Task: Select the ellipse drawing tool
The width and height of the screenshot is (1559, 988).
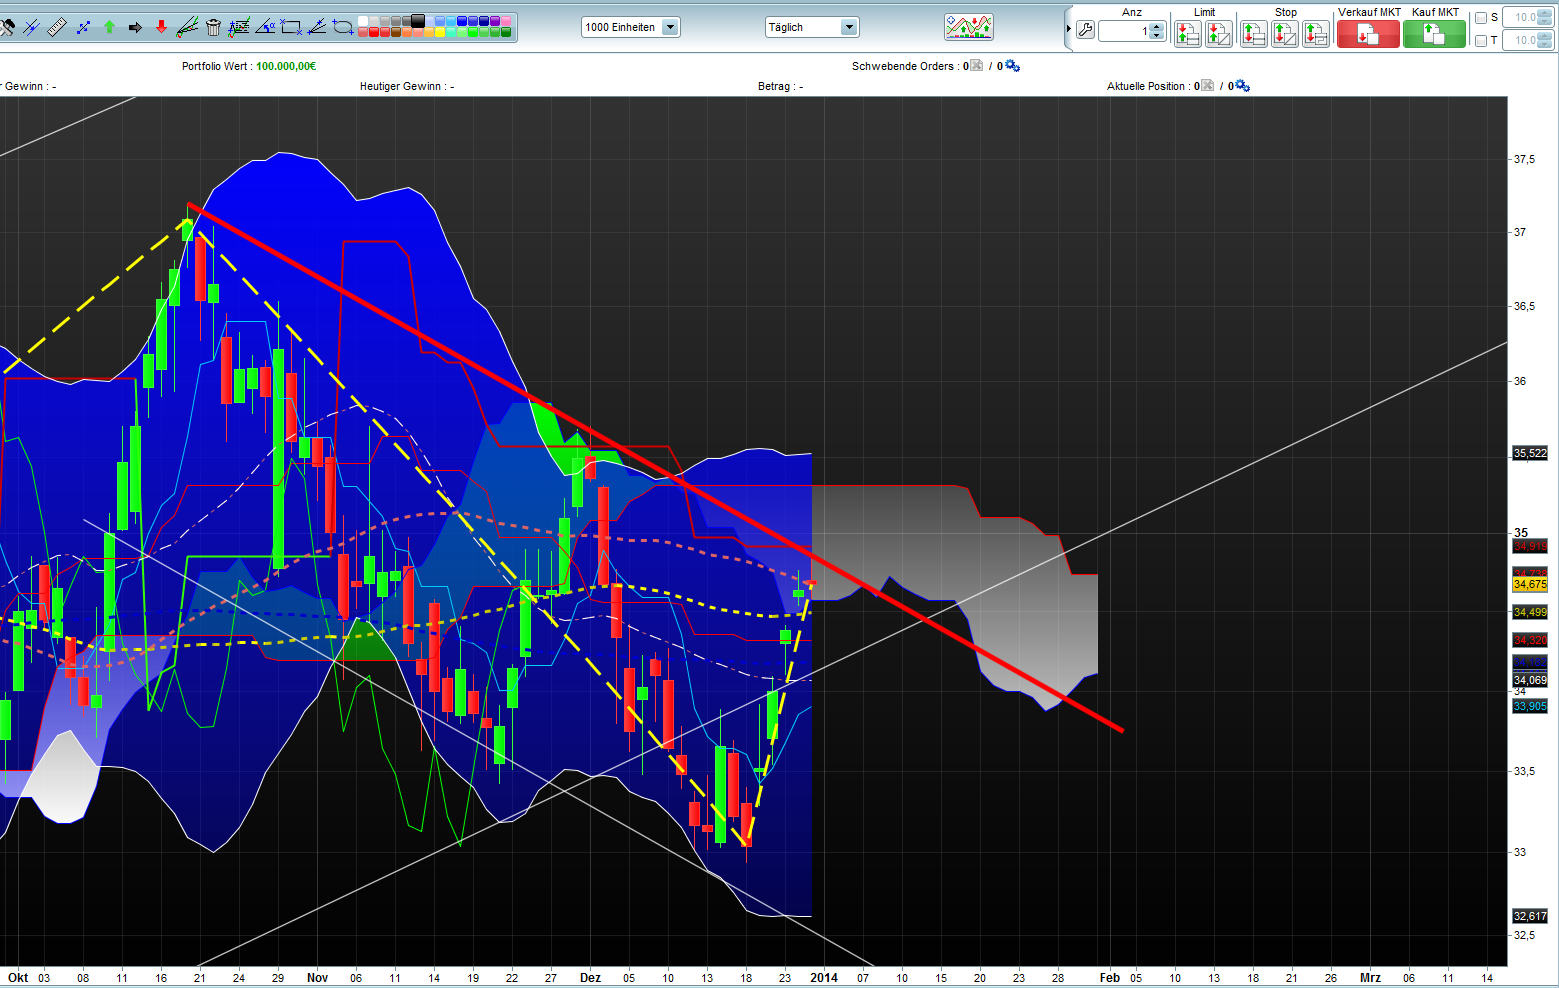Action: point(343,27)
